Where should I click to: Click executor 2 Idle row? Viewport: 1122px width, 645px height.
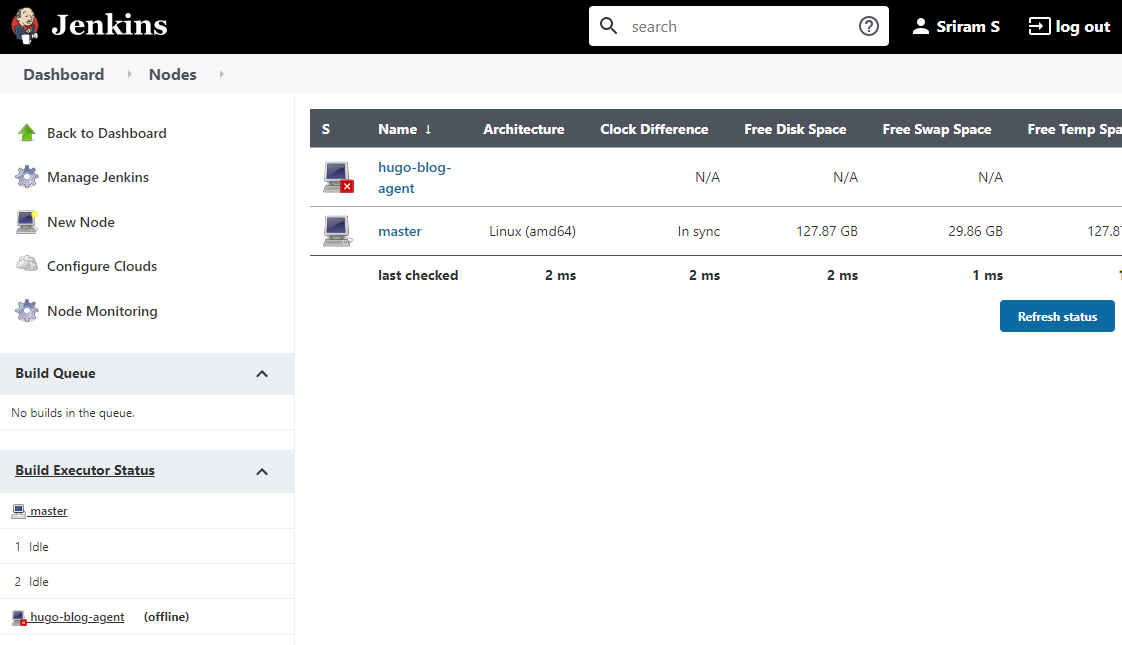pos(147,581)
